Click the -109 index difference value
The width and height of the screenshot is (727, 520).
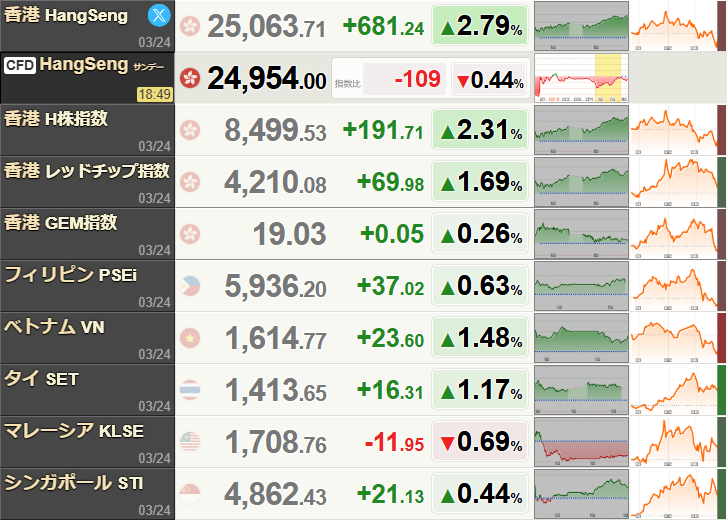pyautogui.click(x=417, y=79)
